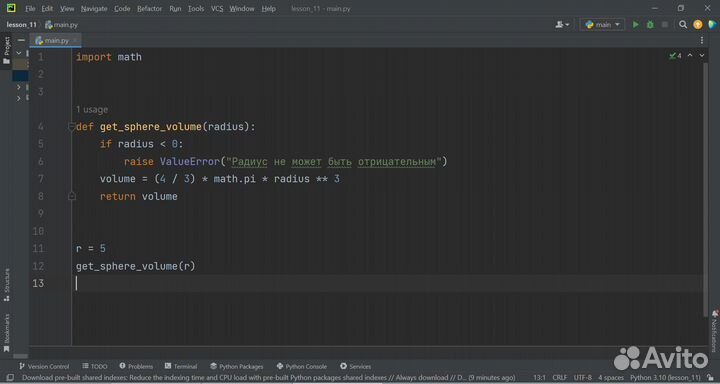Collapse the top project tree node

[18, 53]
